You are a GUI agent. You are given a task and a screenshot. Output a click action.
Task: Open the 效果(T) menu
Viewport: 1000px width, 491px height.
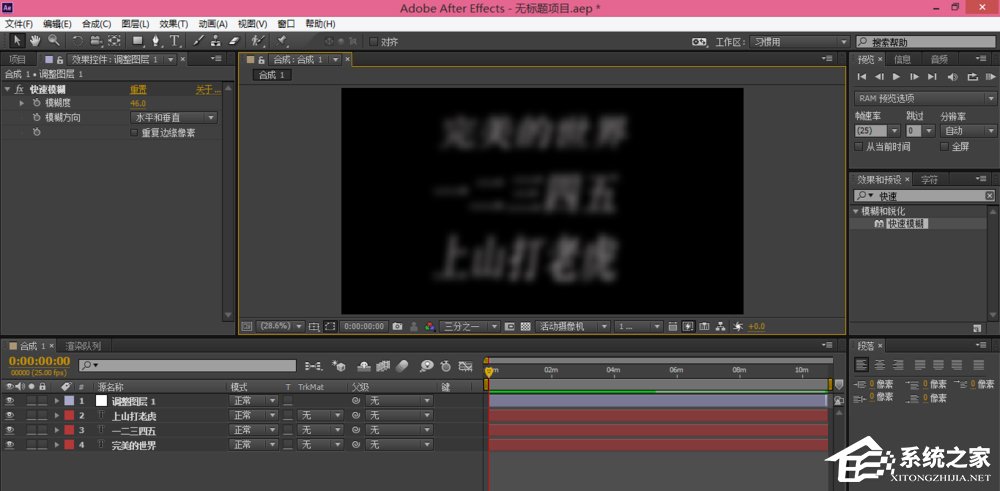coord(174,23)
